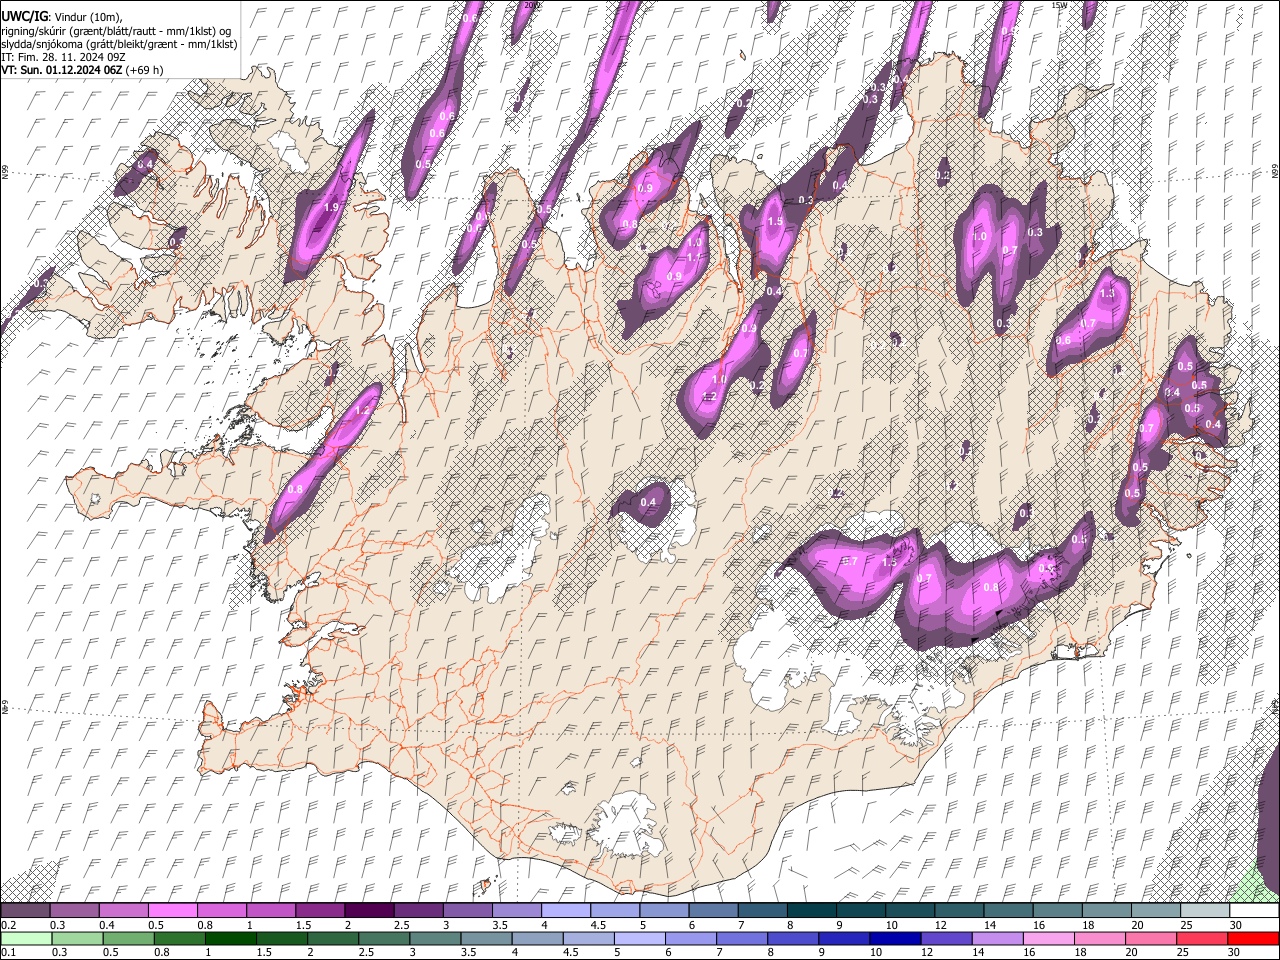The height and width of the screenshot is (960, 1280).
Task: Click the 'IT: Fim. 28. 11. 2024 09Z' line
Action: tap(64, 57)
